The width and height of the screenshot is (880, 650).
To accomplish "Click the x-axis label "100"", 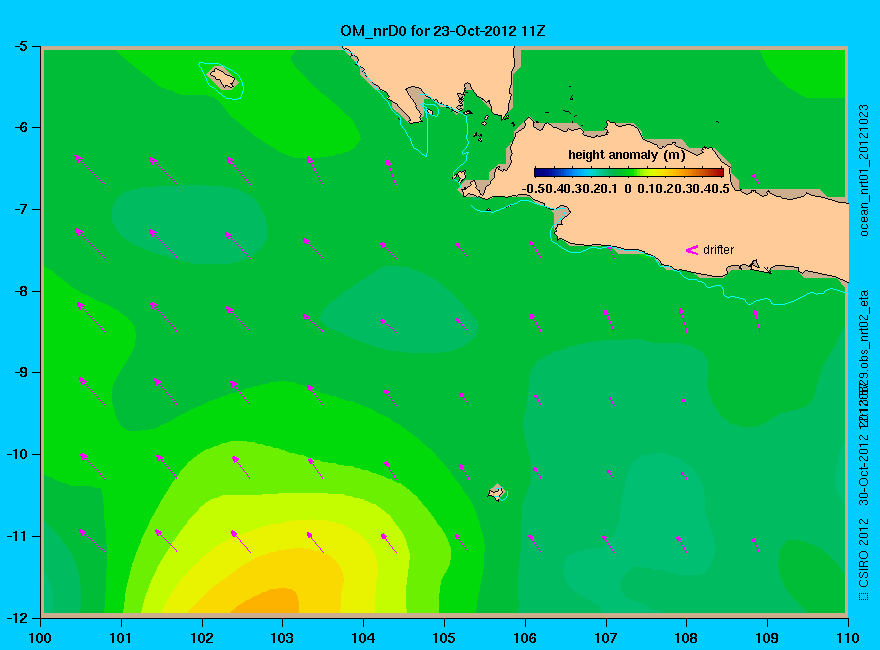I will click(x=40, y=638).
